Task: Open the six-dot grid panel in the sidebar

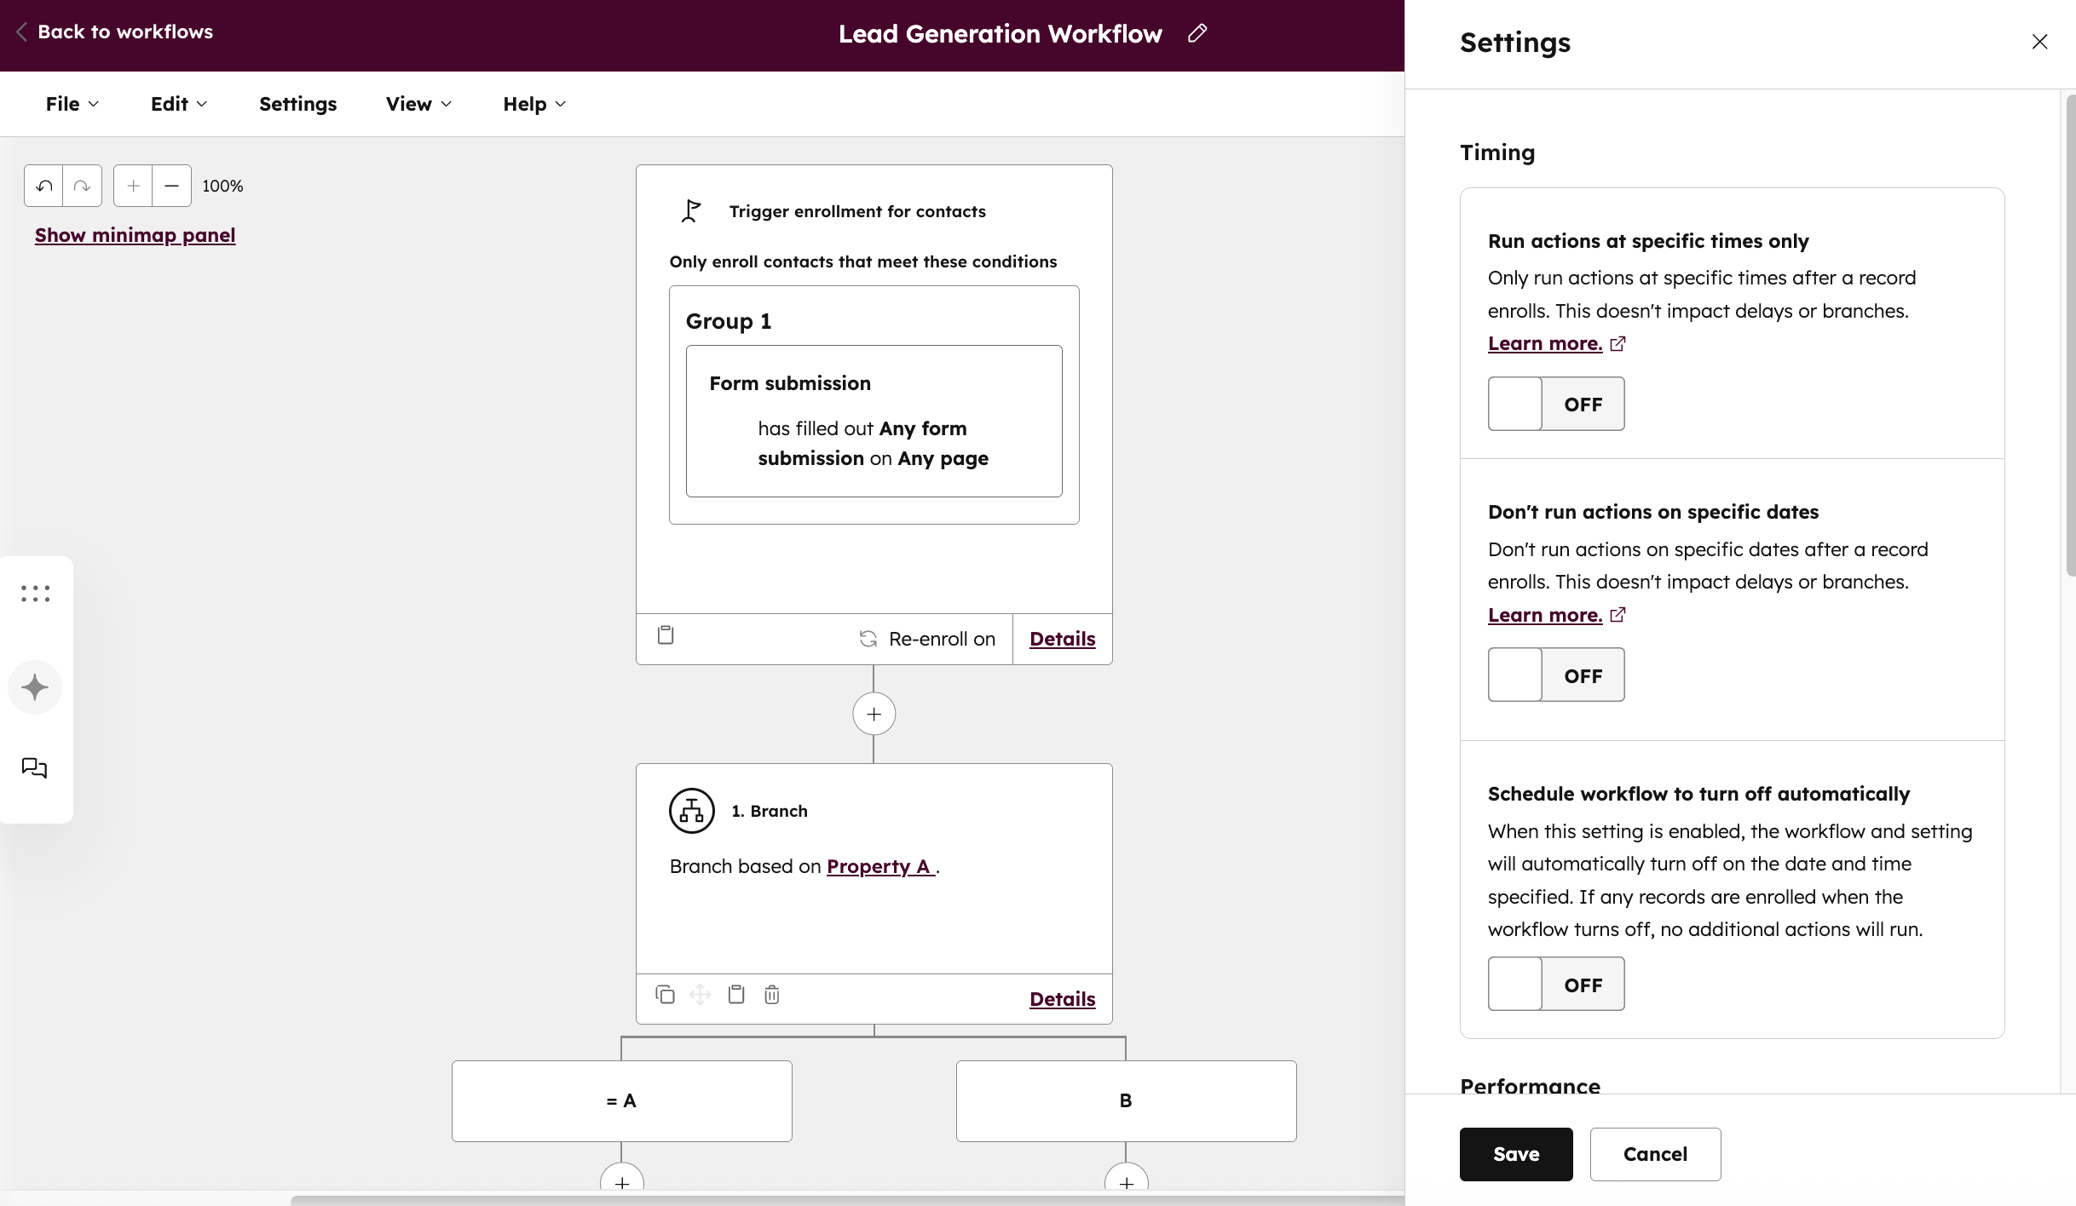Action: click(35, 593)
